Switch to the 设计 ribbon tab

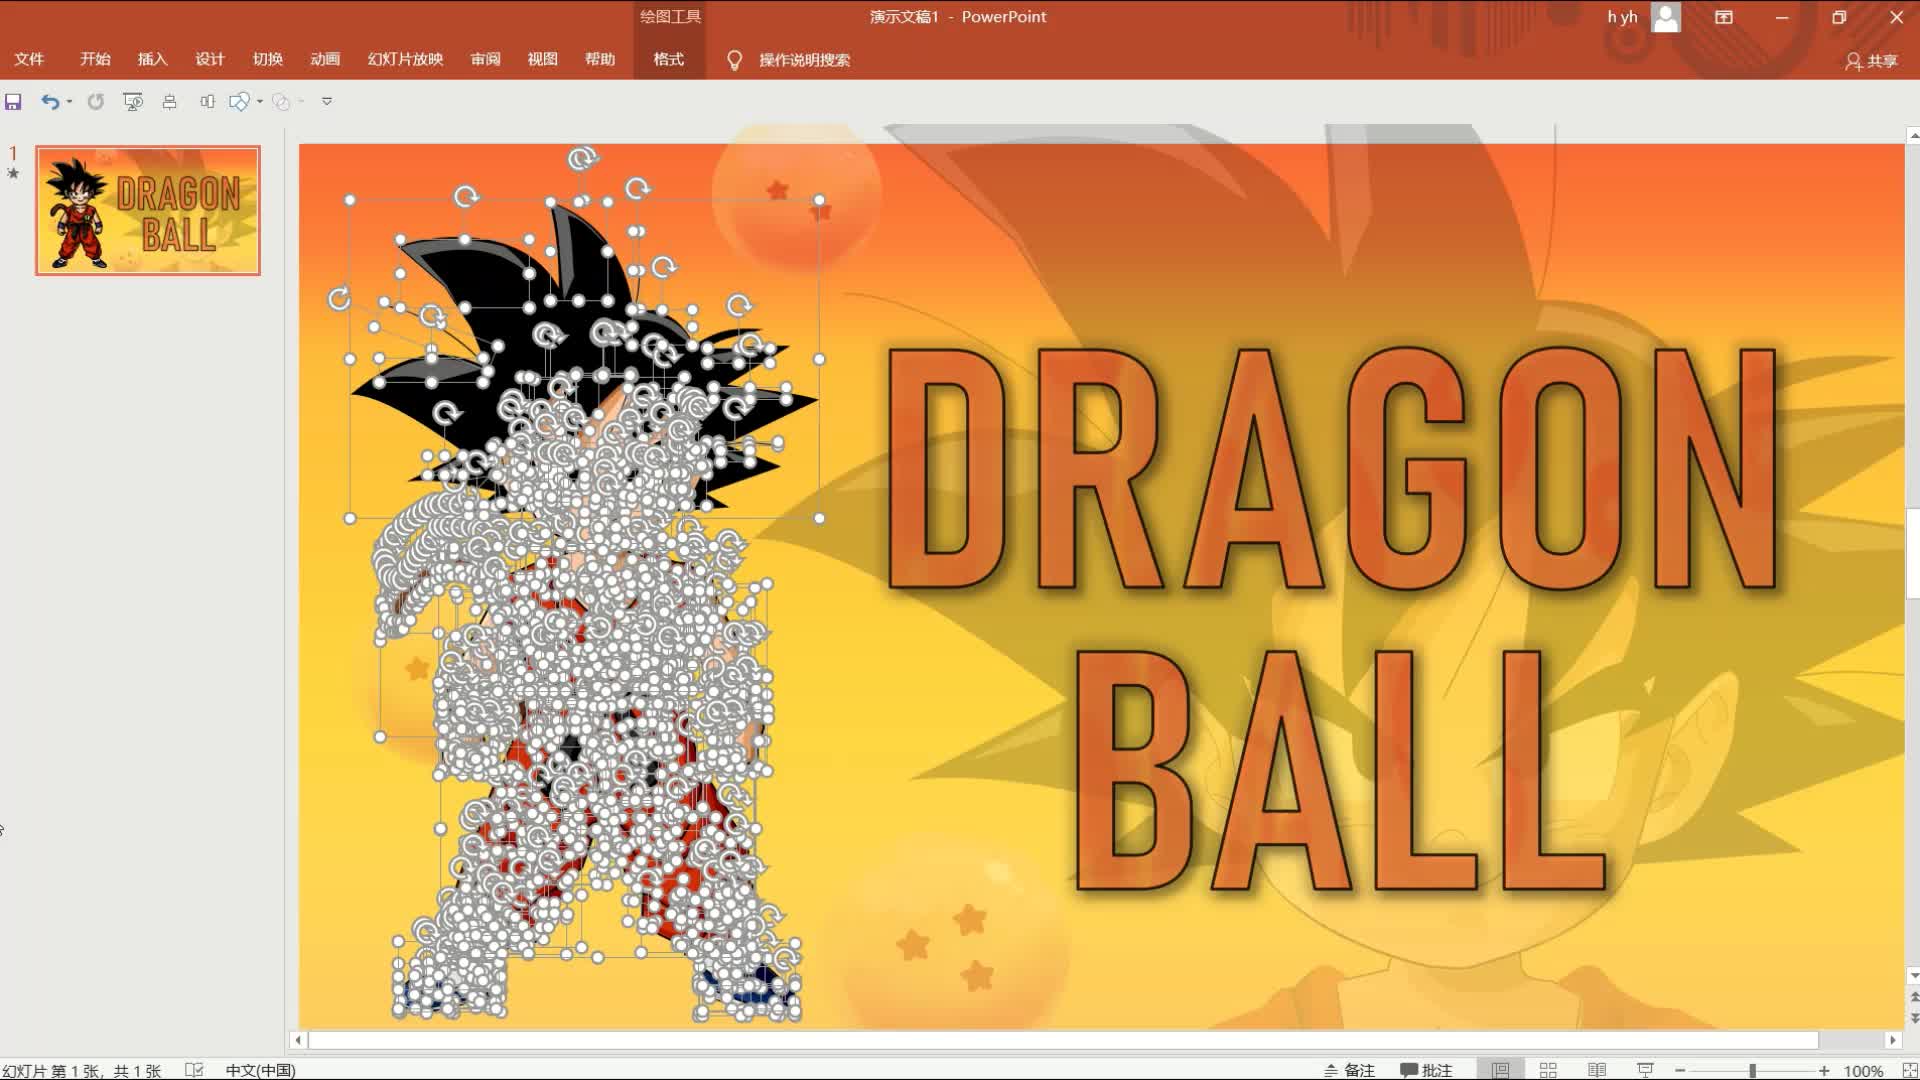point(210,60)
